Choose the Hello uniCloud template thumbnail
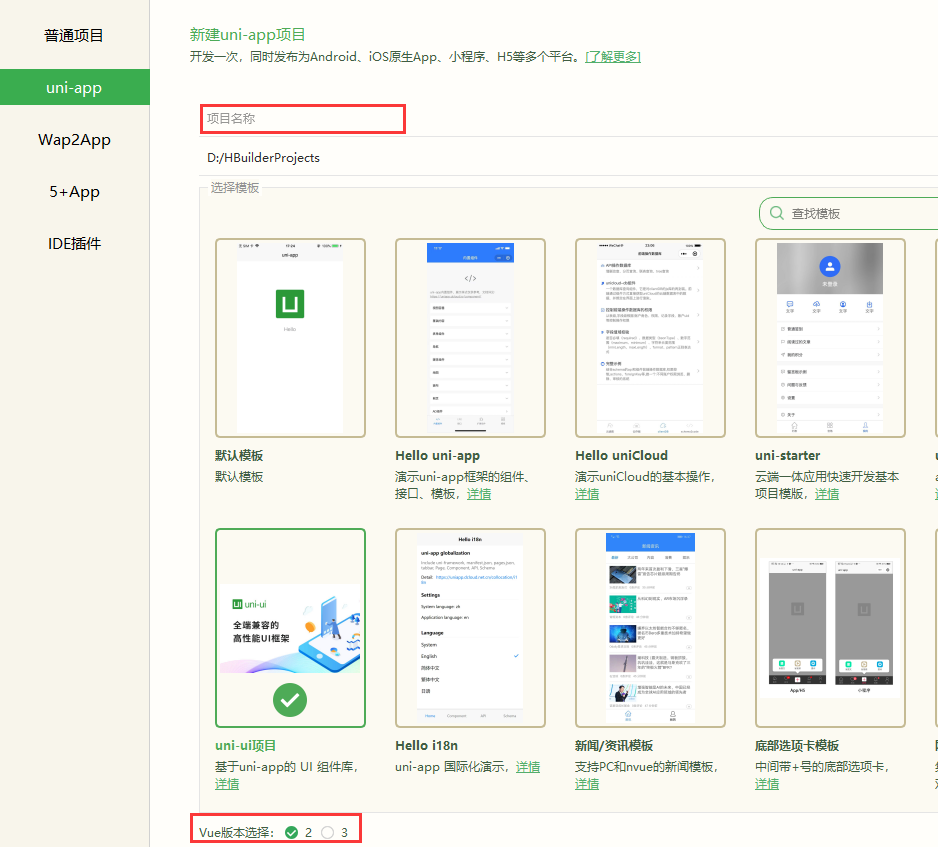 (650, 338)
